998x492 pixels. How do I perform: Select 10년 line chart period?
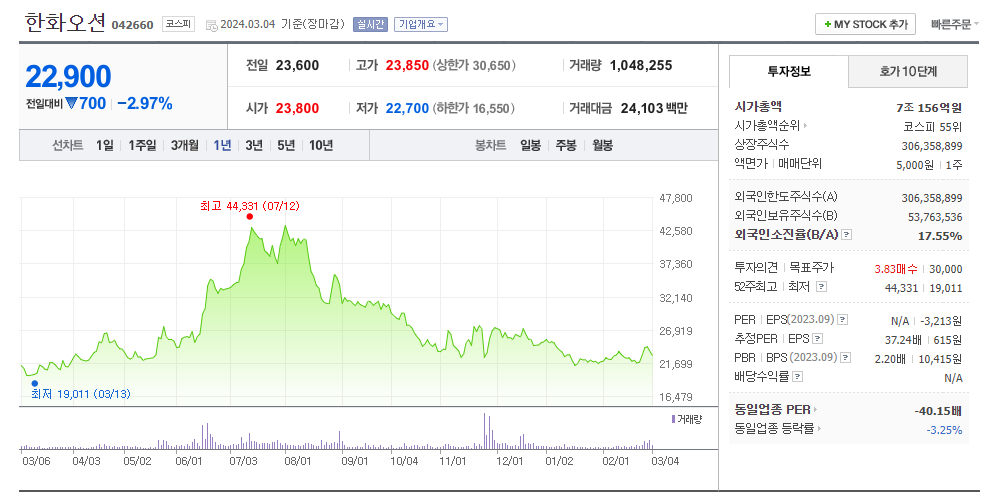coord(321,146)
